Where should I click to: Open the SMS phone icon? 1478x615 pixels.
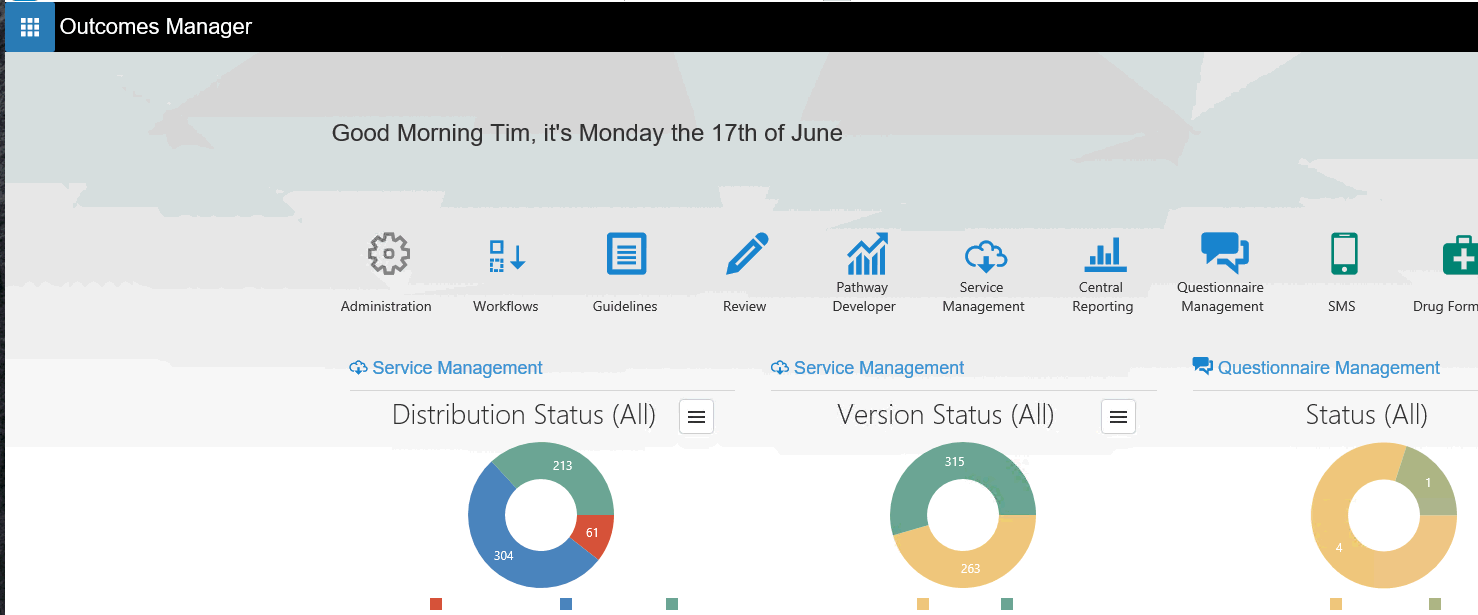(x=1343, y=254)
